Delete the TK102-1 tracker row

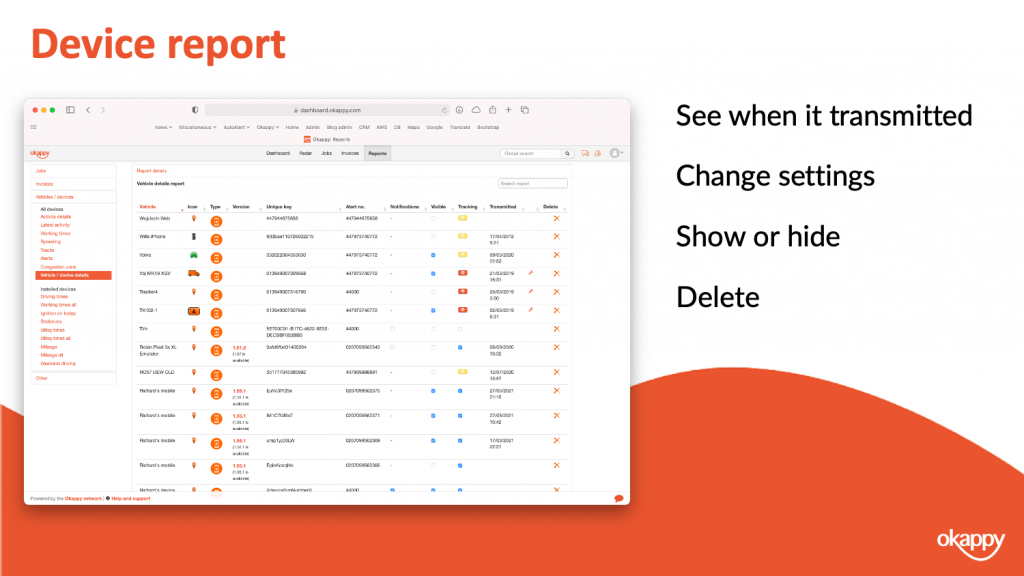[556, 310]
